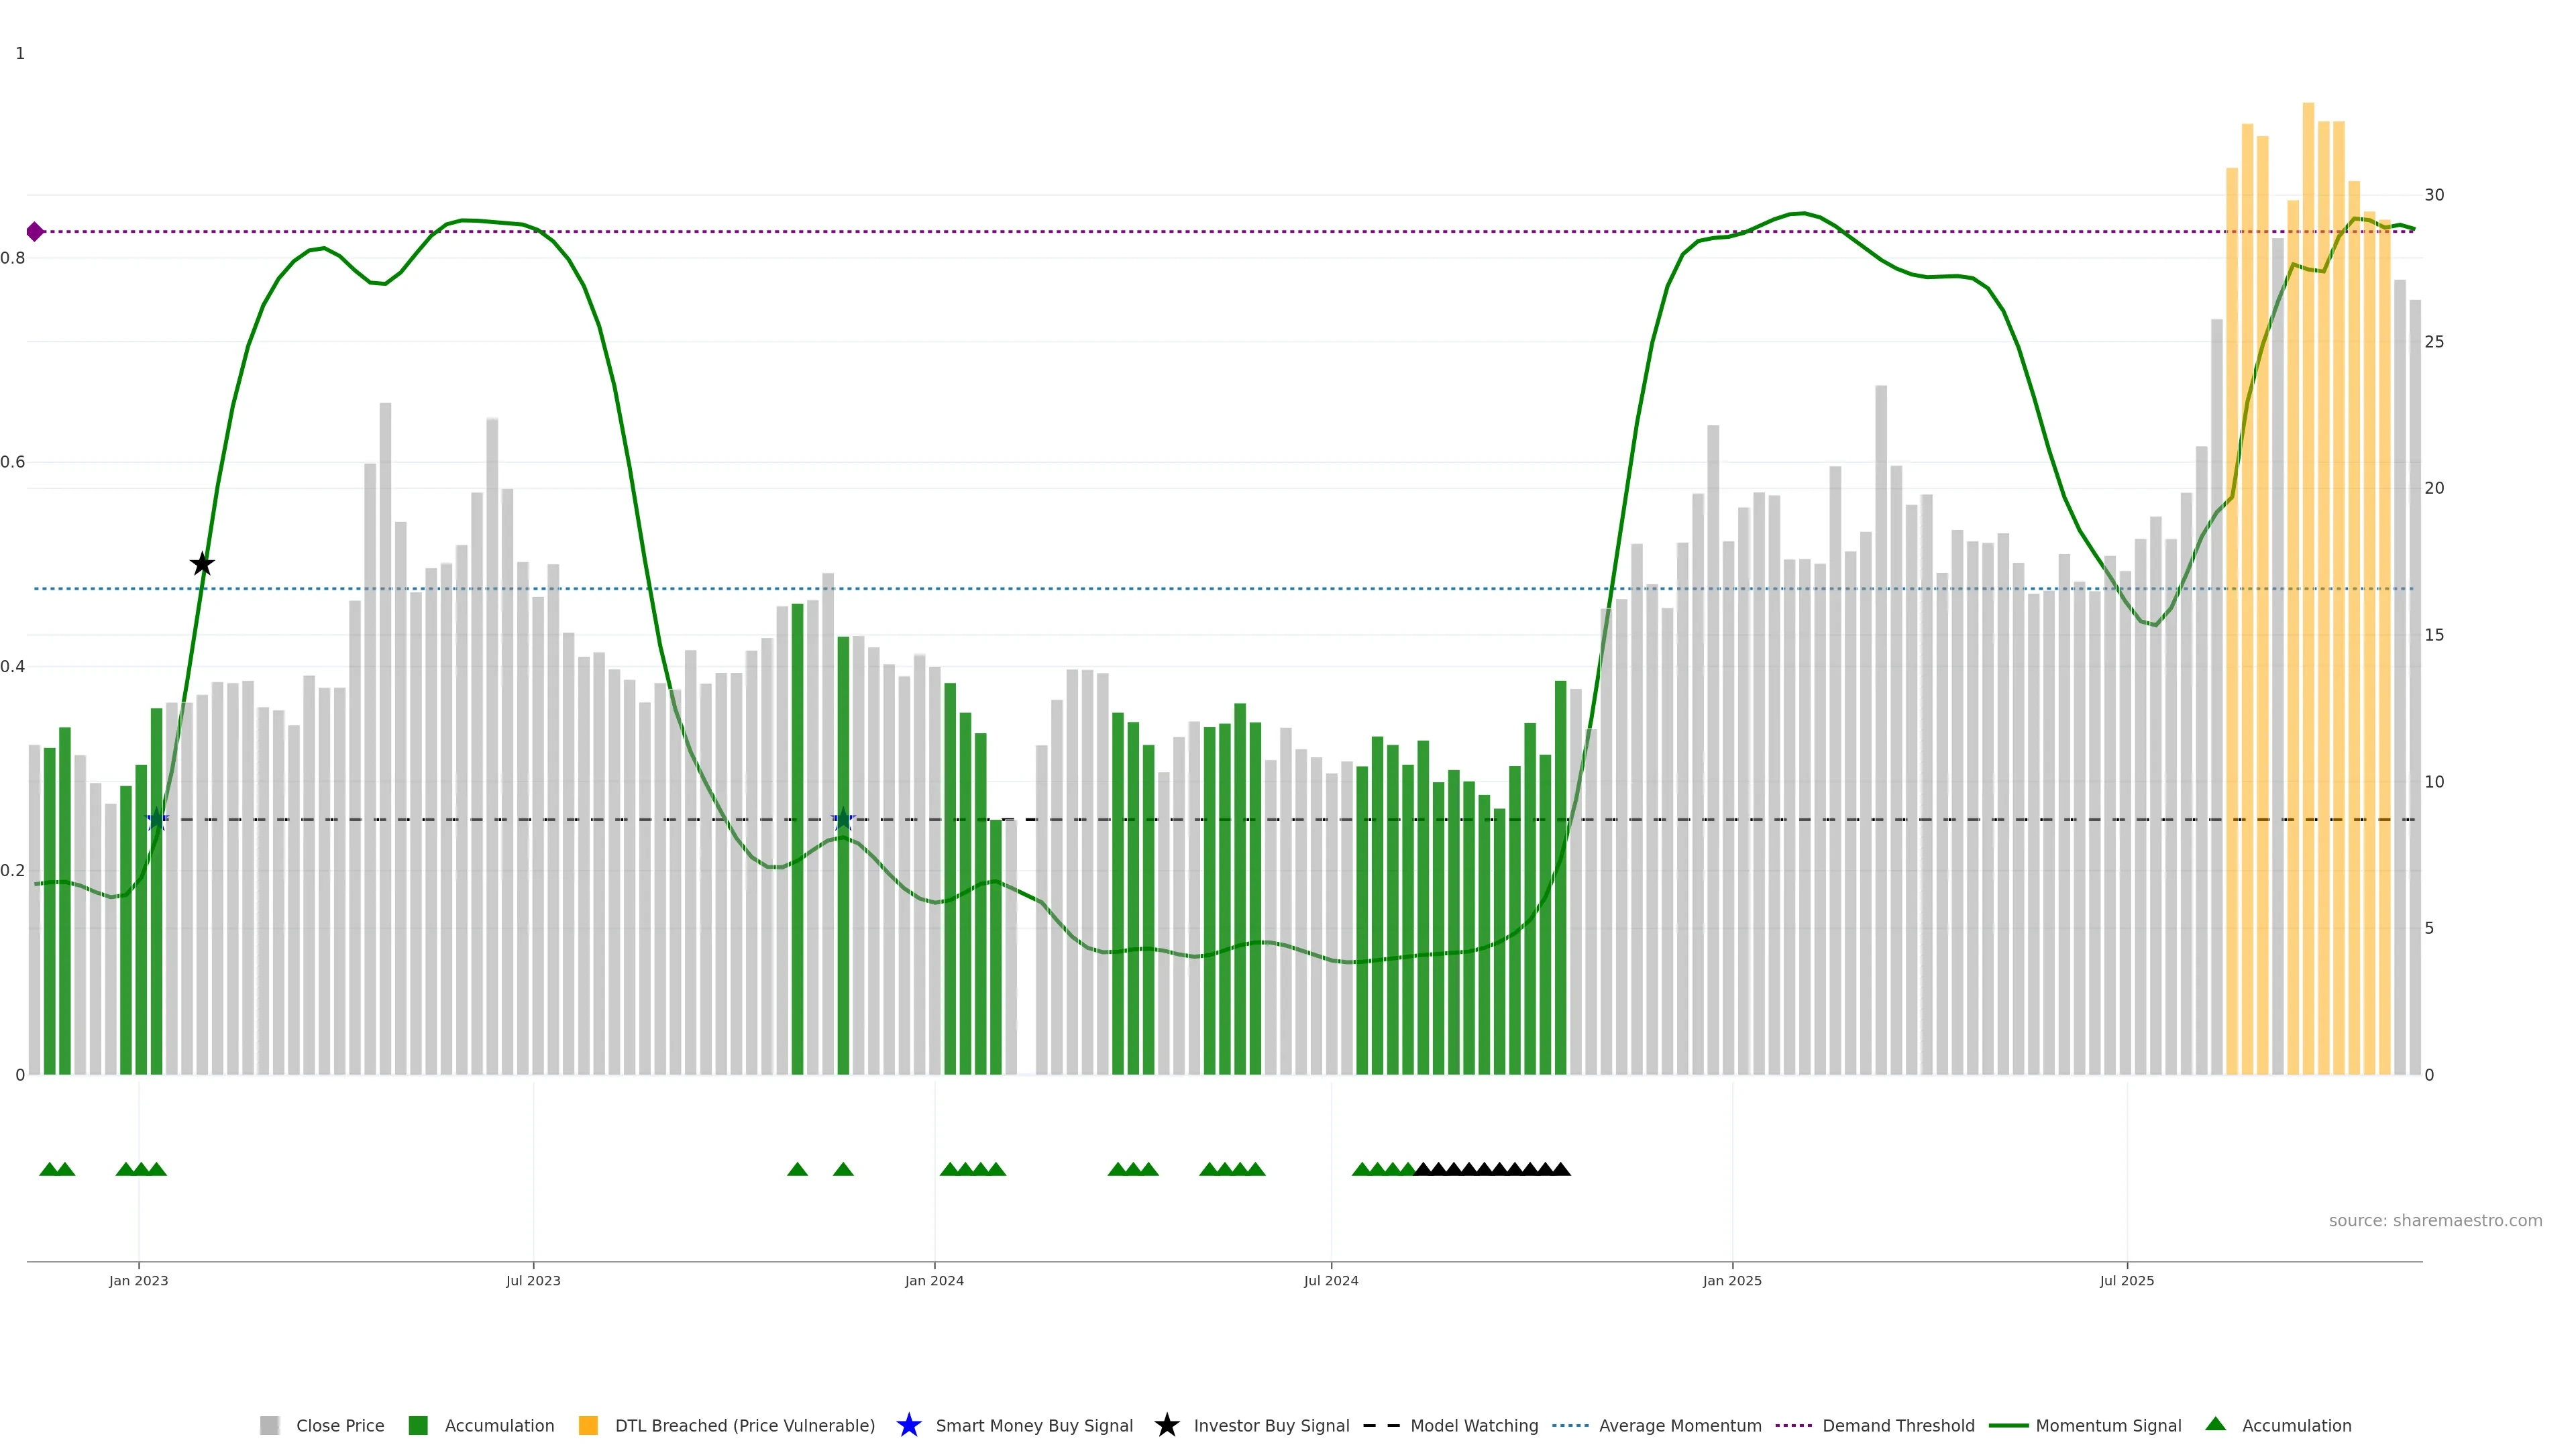Viewport: 2576px width, 1449px height.
Task: Click the blue star icon in legend
Action: pyautogui.click(x=908, y=1425)
